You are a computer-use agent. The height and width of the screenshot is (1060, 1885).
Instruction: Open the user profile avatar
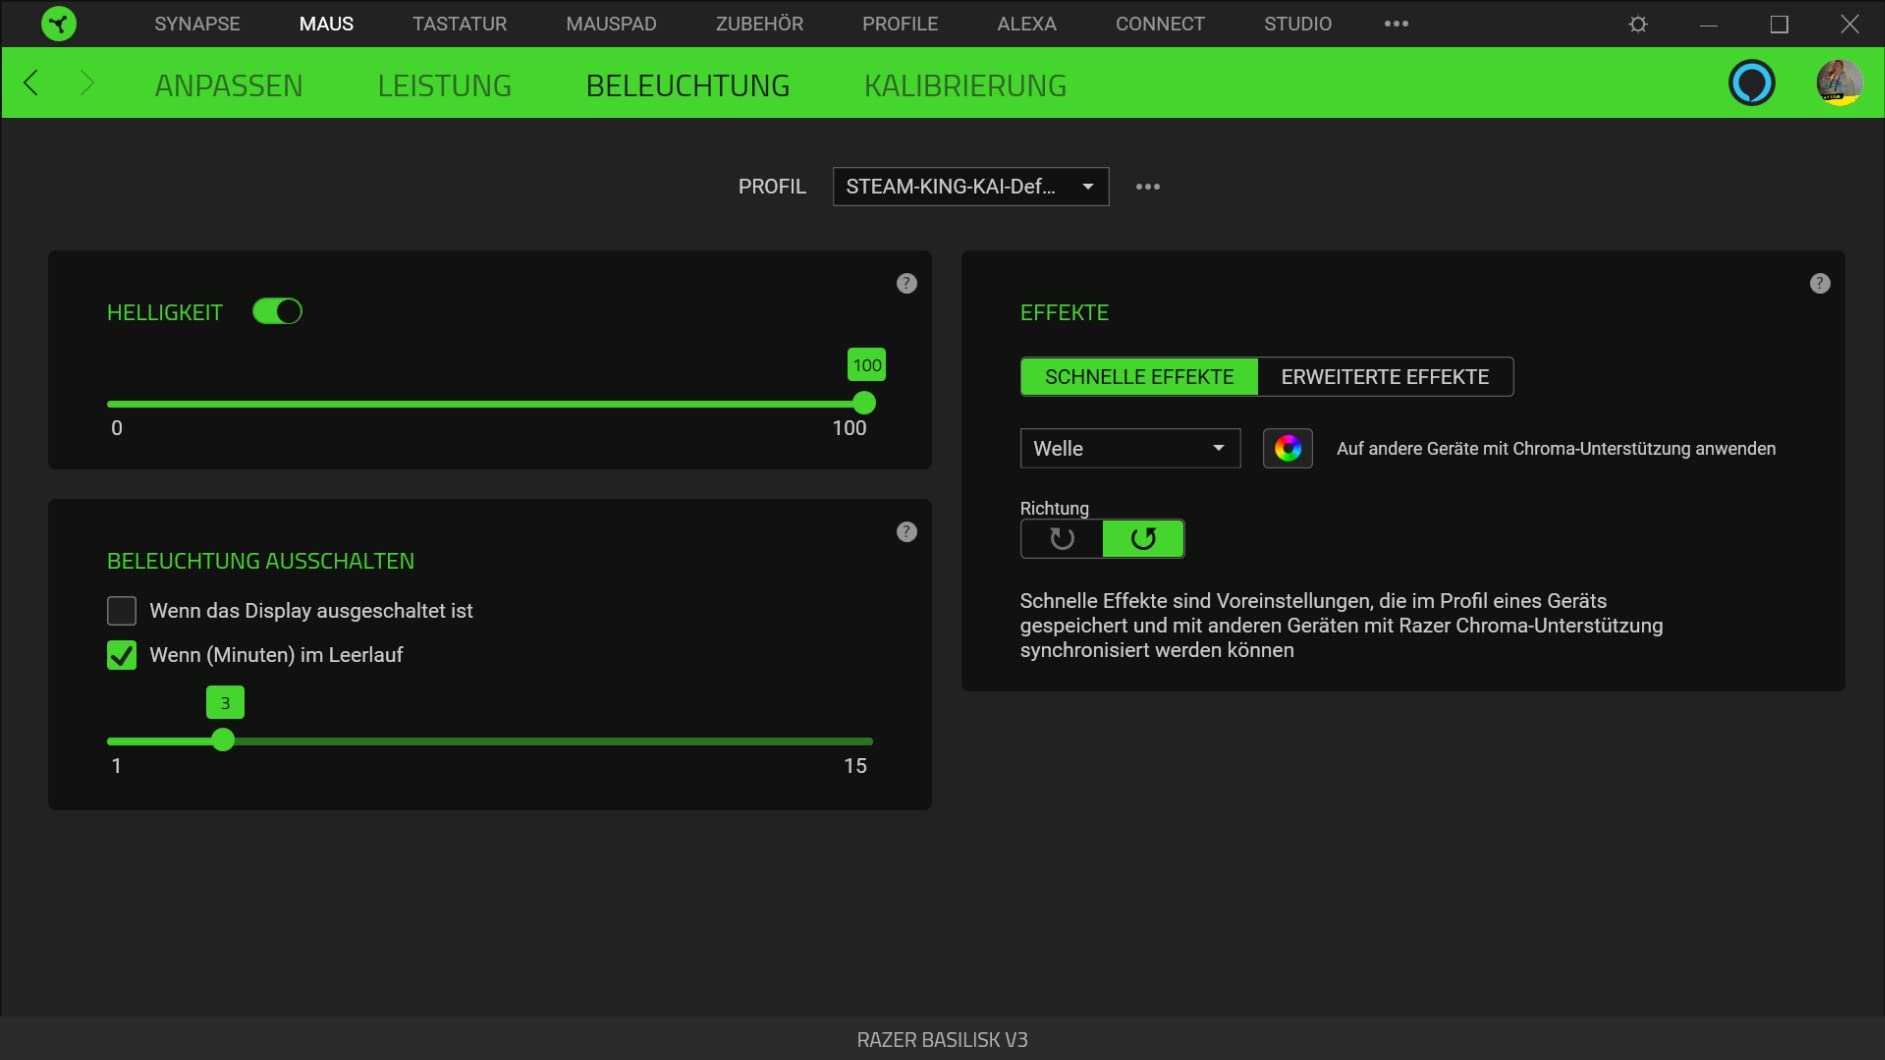pyautogui.click(x=1839, y=83)
